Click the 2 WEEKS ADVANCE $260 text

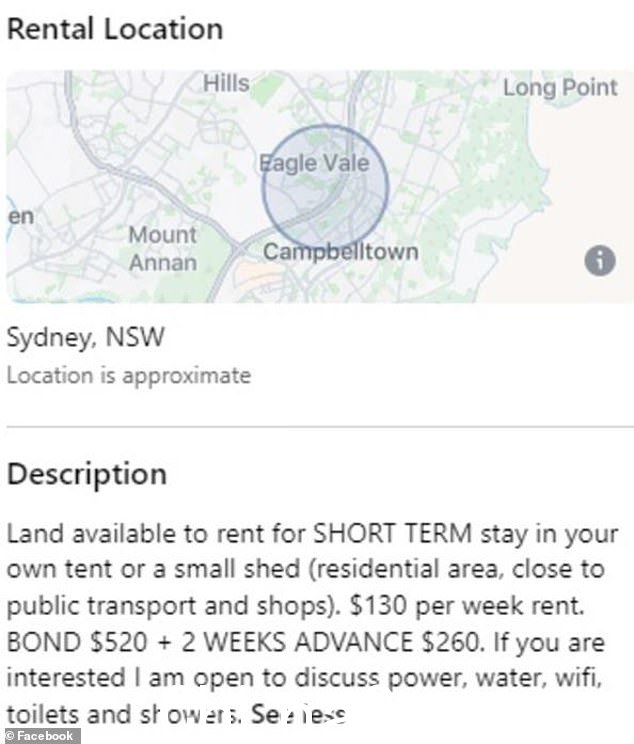[x=331, y=642]
